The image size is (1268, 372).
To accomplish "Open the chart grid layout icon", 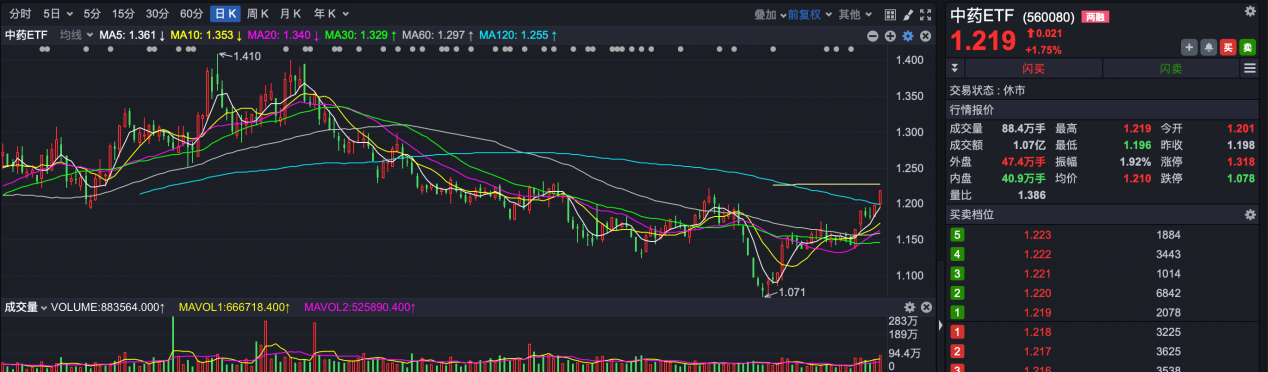I will [890, 14].
